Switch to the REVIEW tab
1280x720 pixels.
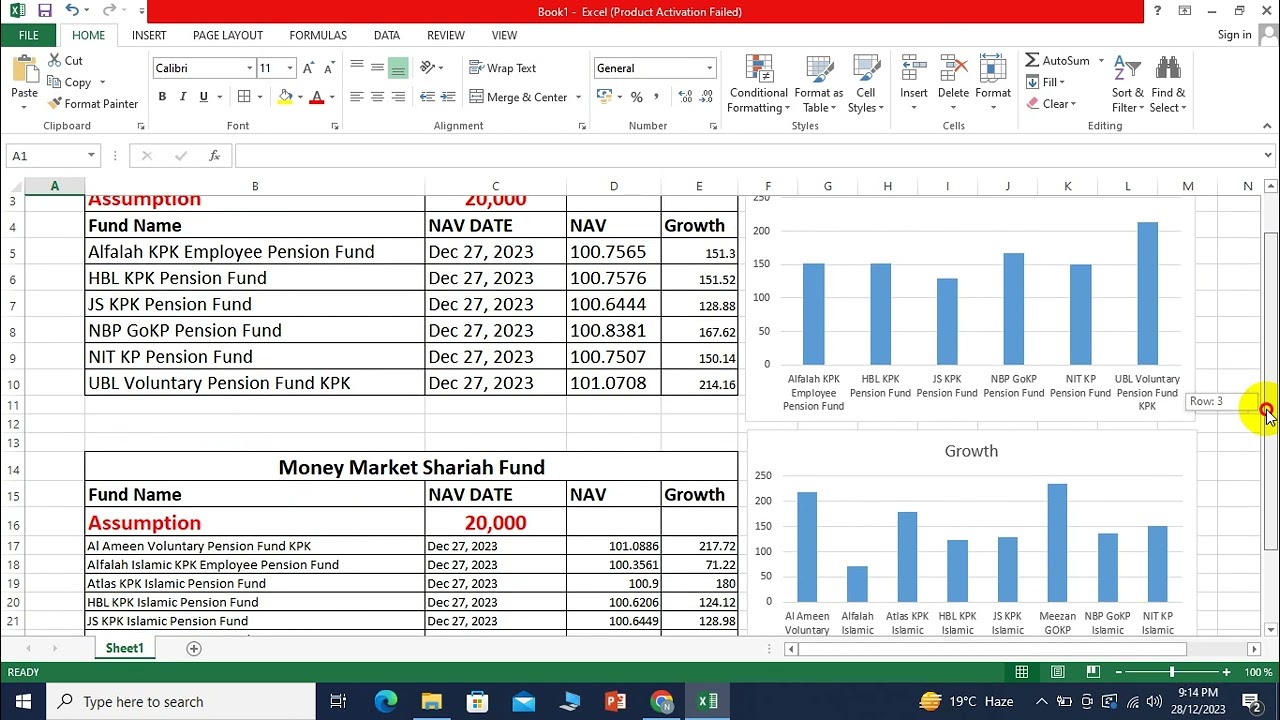[446, 35]
